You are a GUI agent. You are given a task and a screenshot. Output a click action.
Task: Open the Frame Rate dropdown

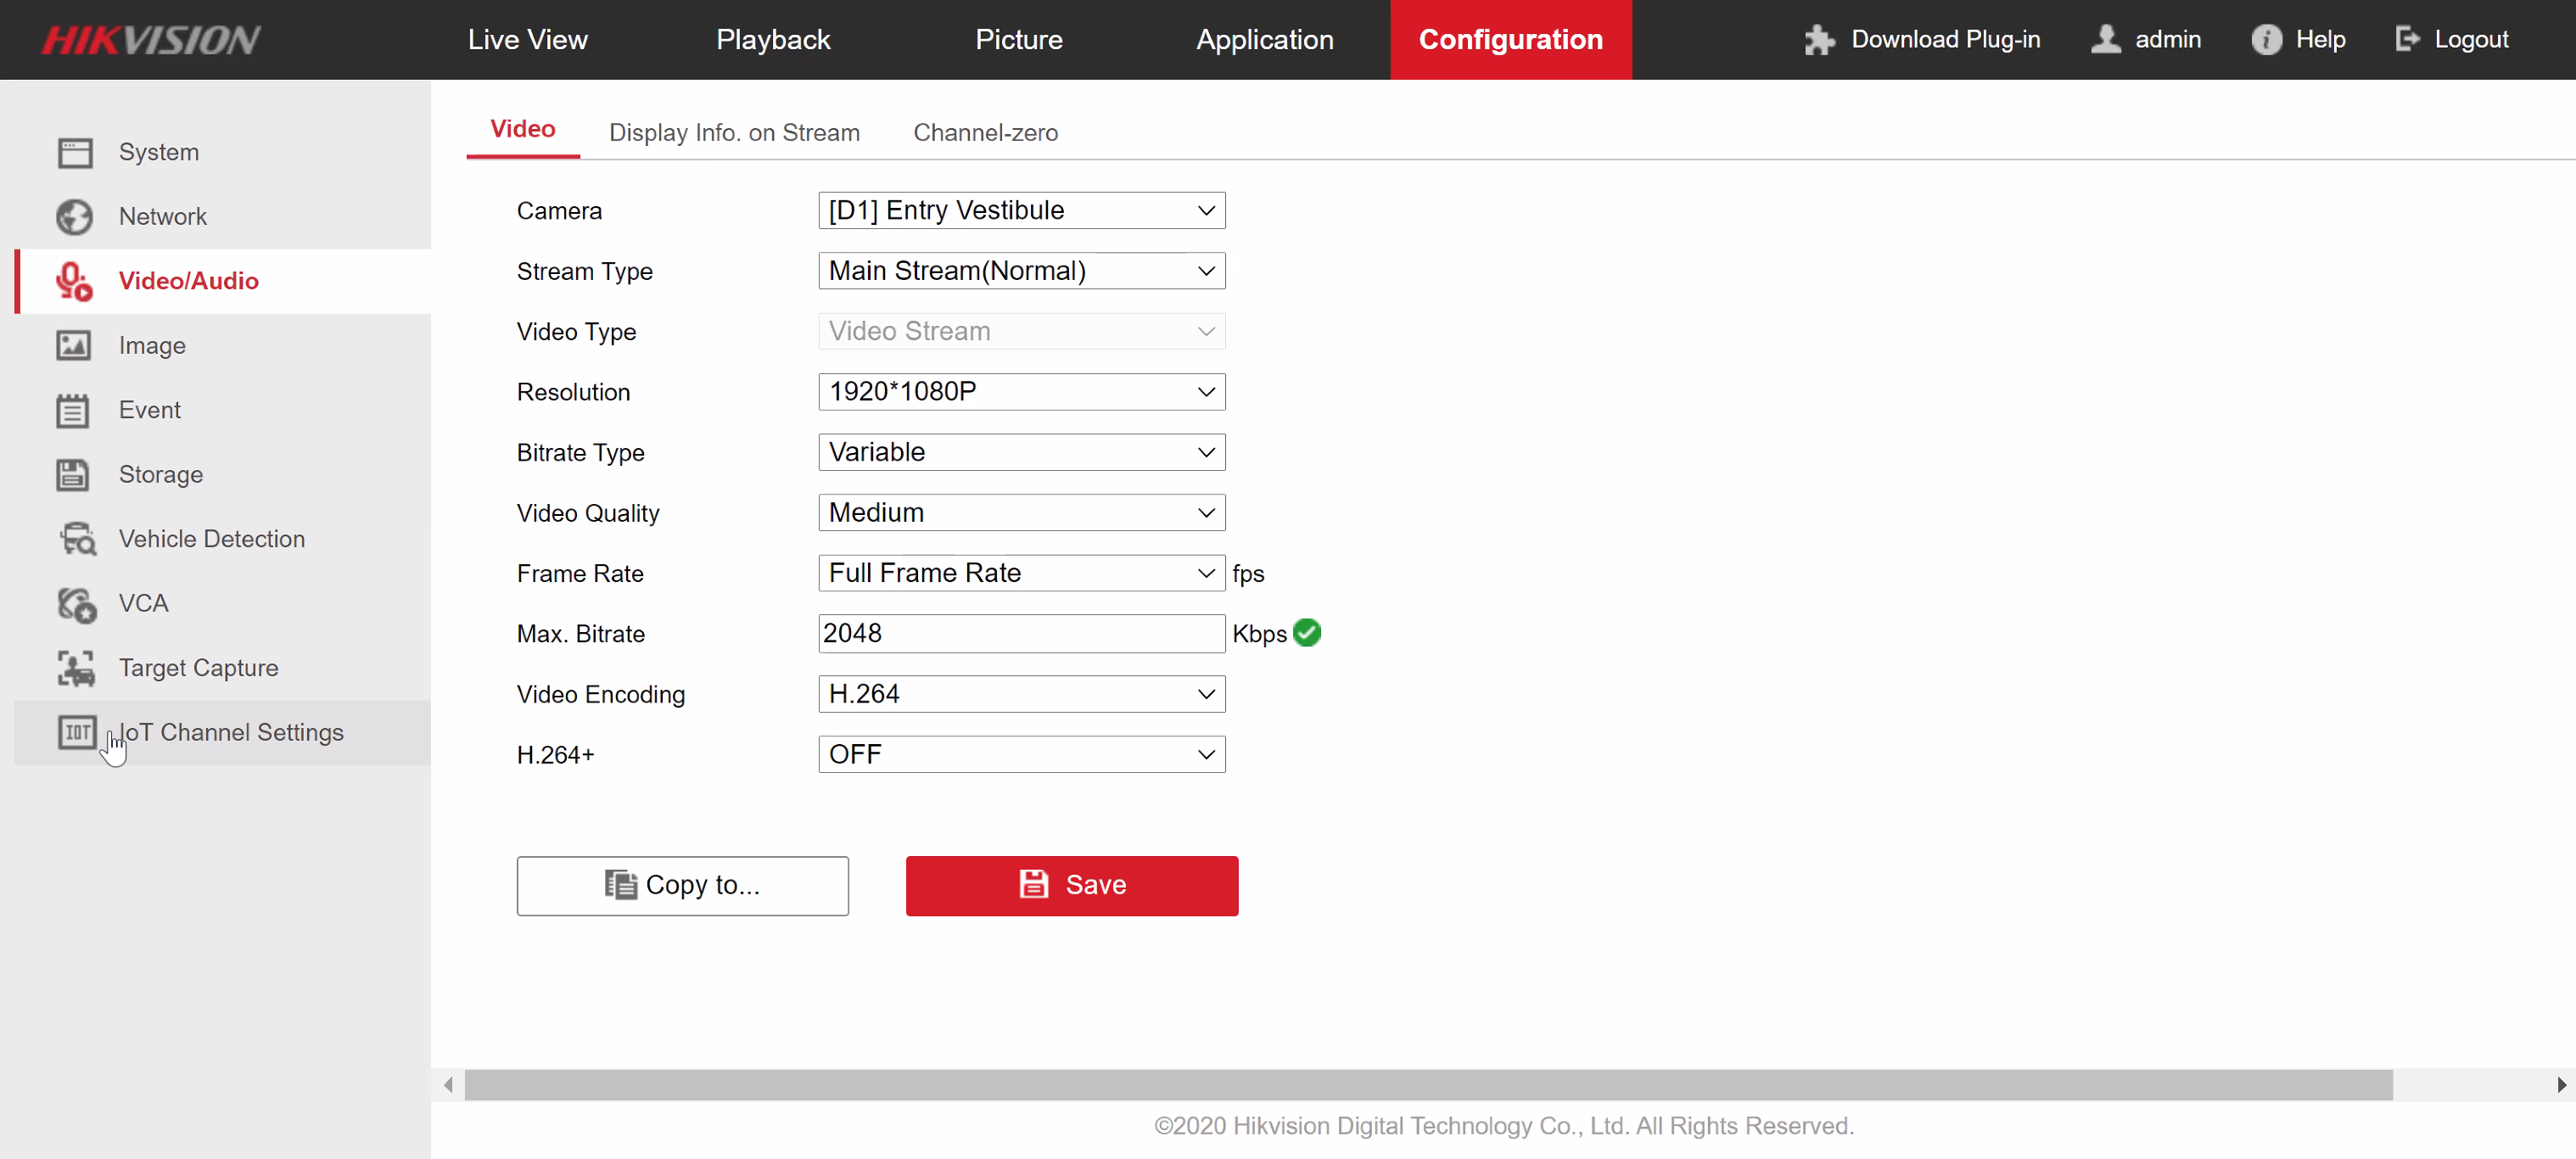[x=1020, y=573]
